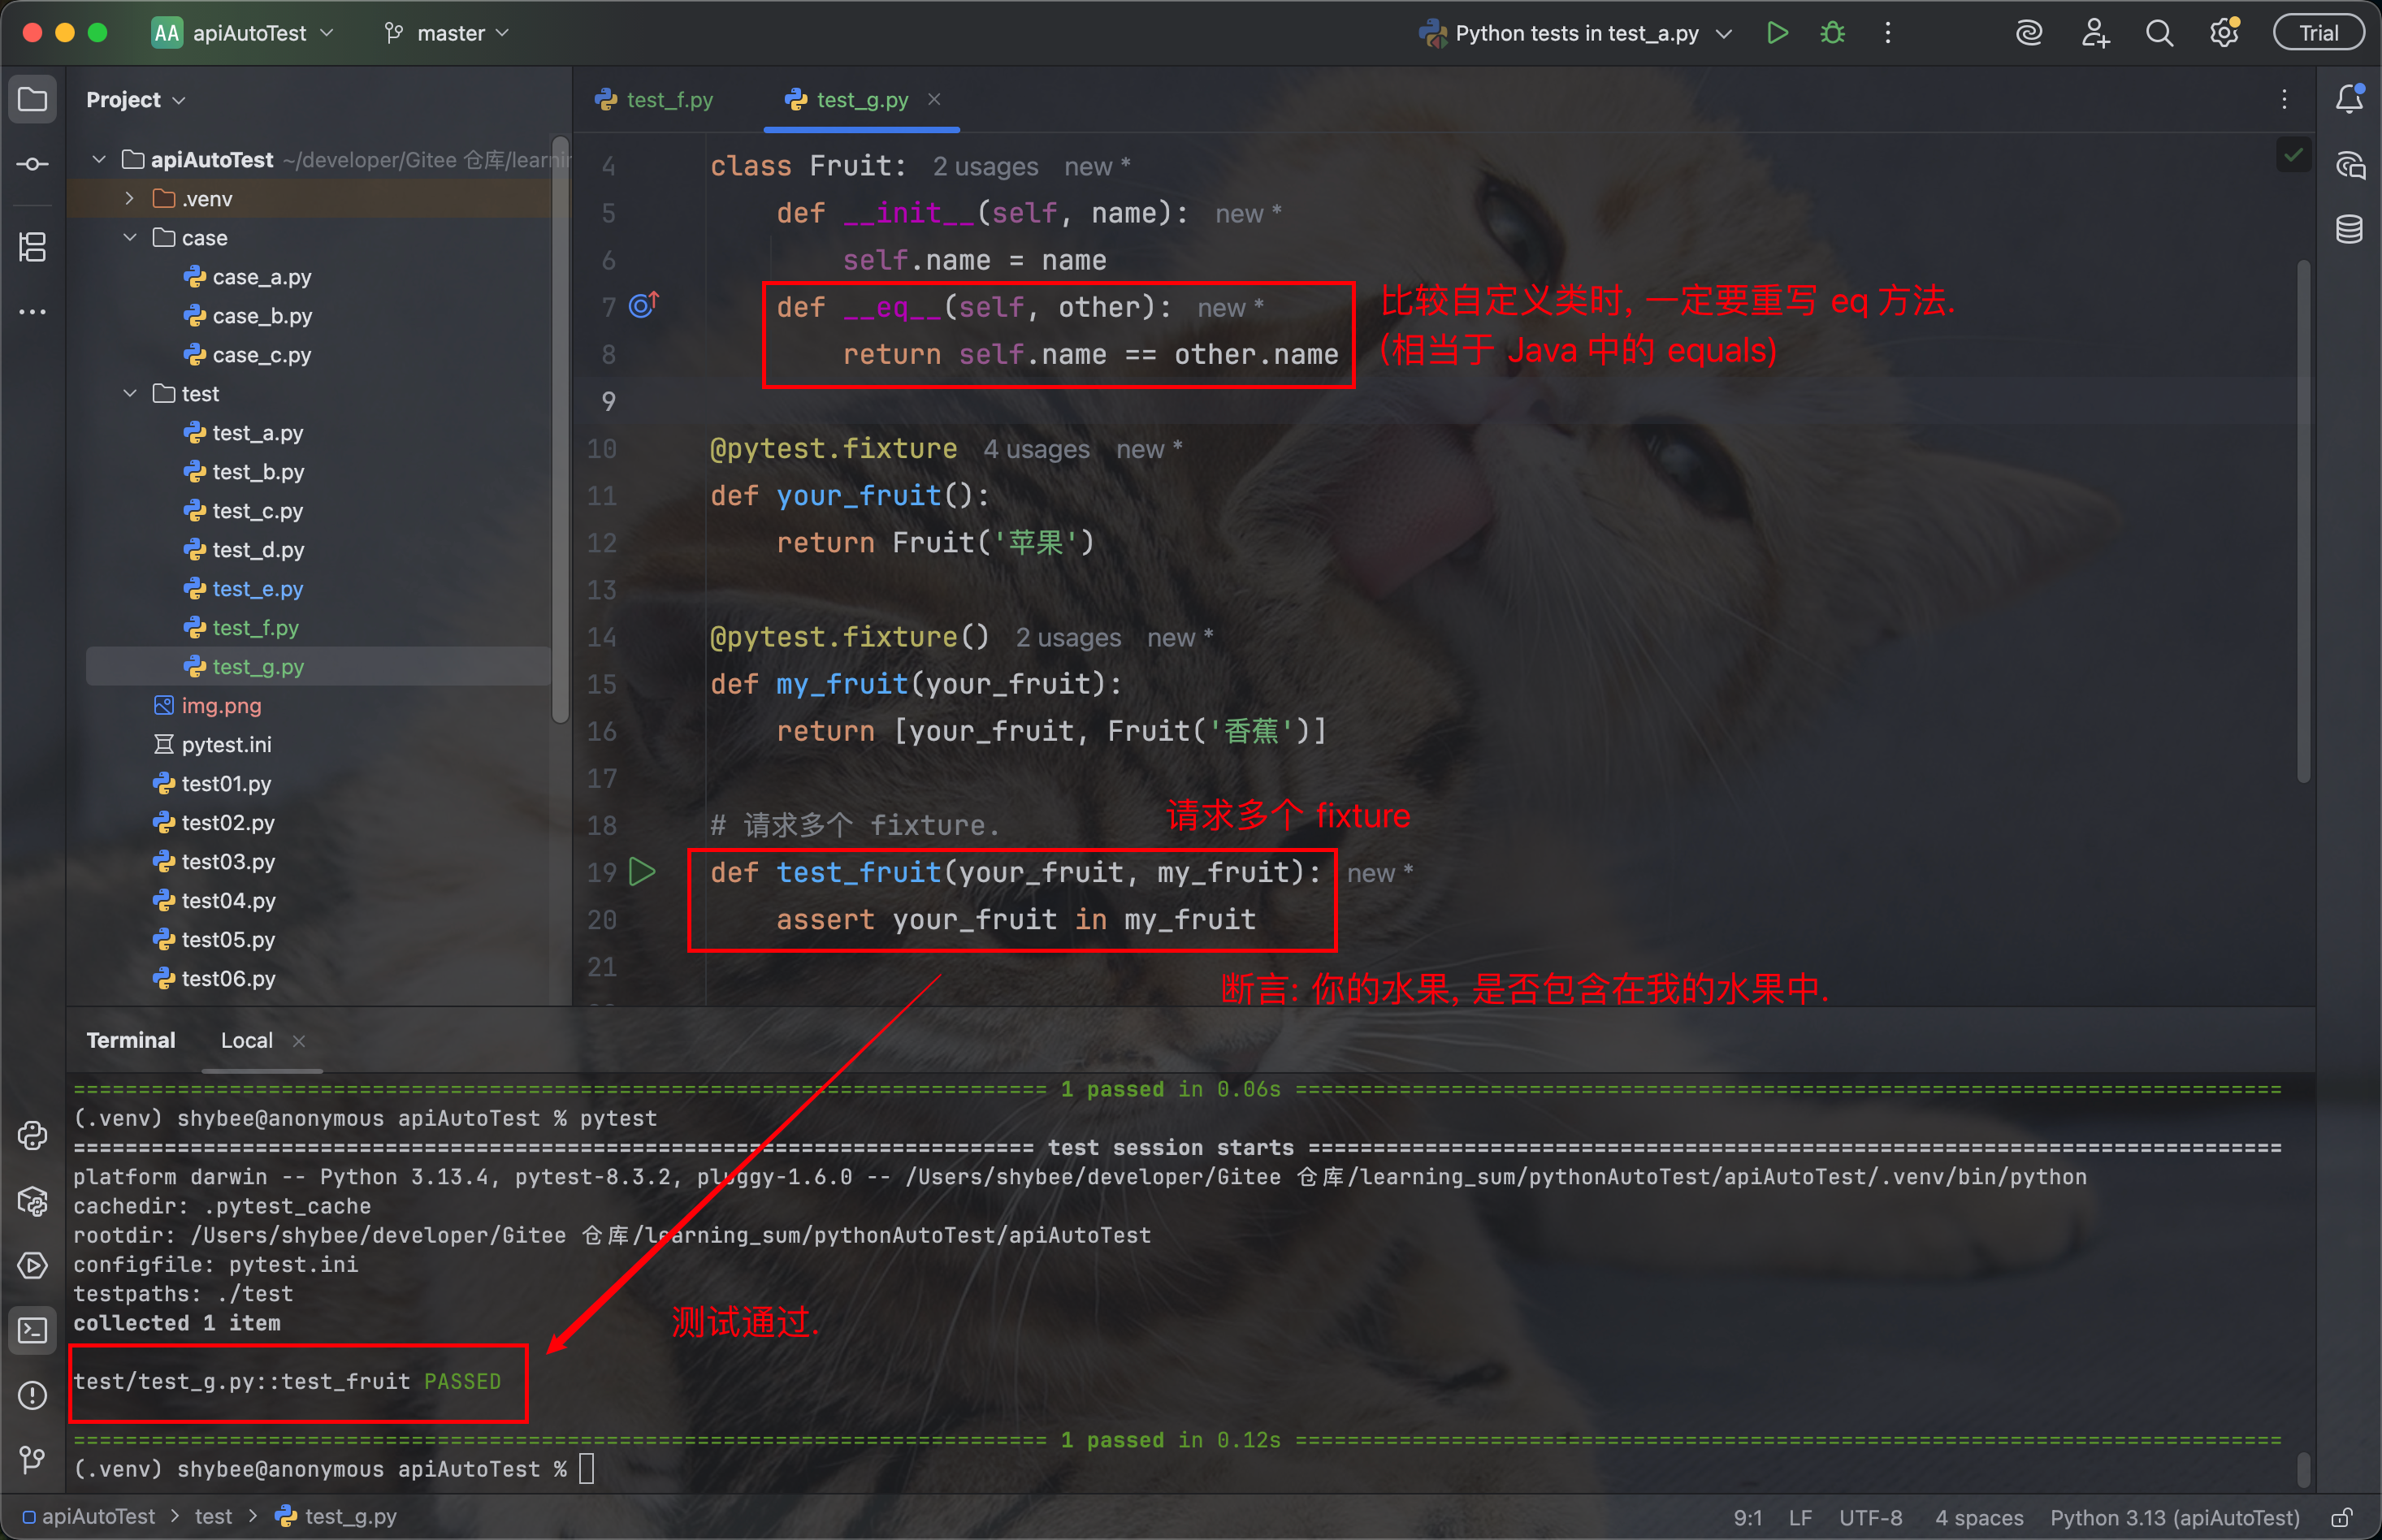Click the green inspections checkmark widget
The height and width of the screenshot is (1540, 2382).
(x=2293, y=155)
